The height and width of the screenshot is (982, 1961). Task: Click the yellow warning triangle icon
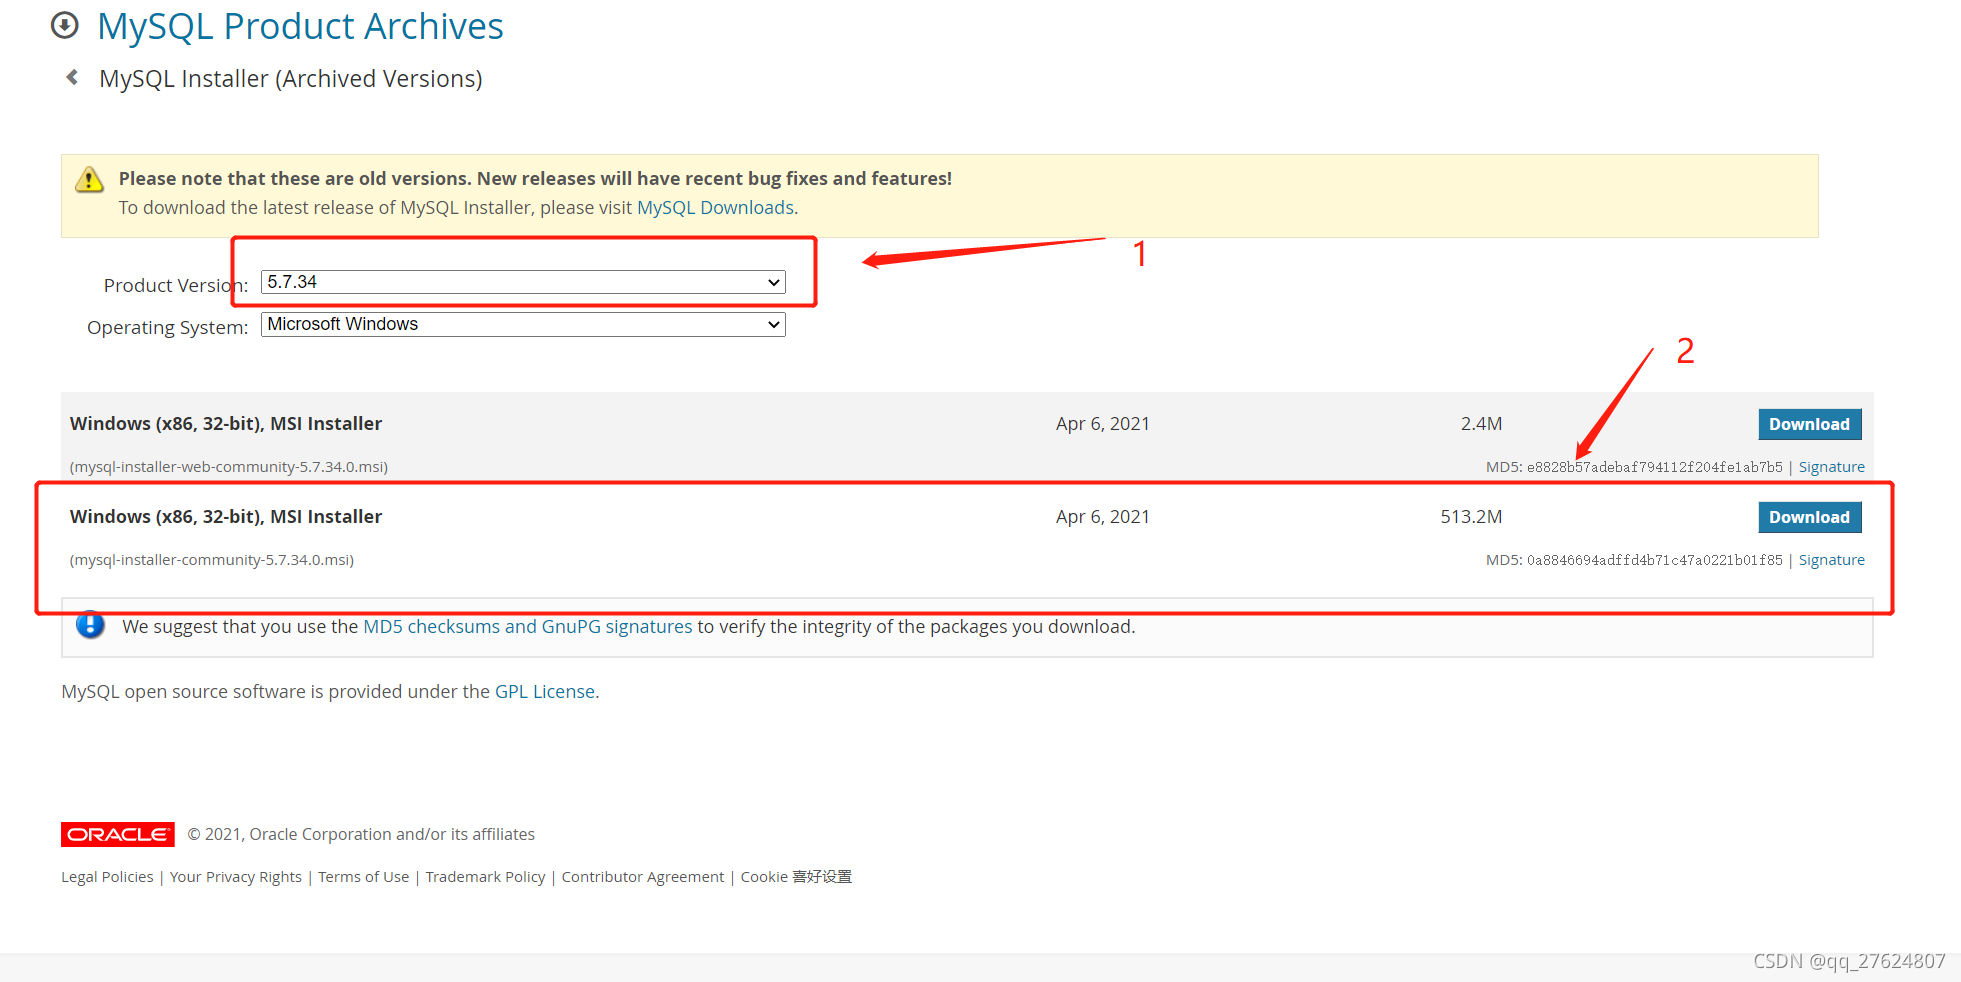pyautogui.click(x=89, y=180)
